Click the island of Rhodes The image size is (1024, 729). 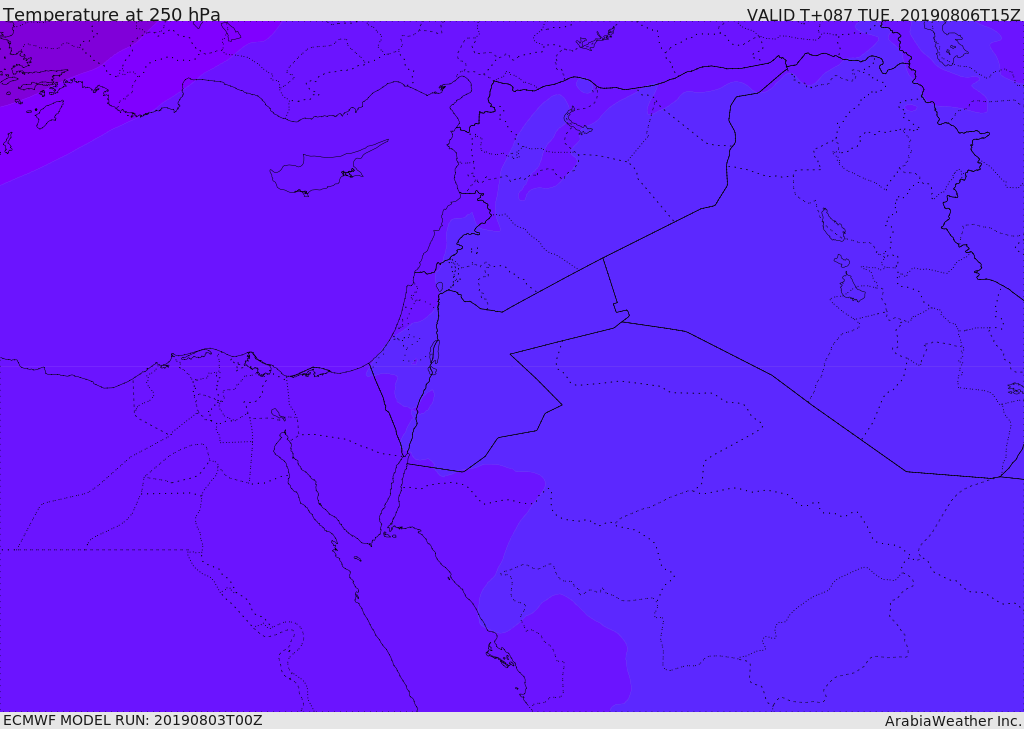pos(50,114)
